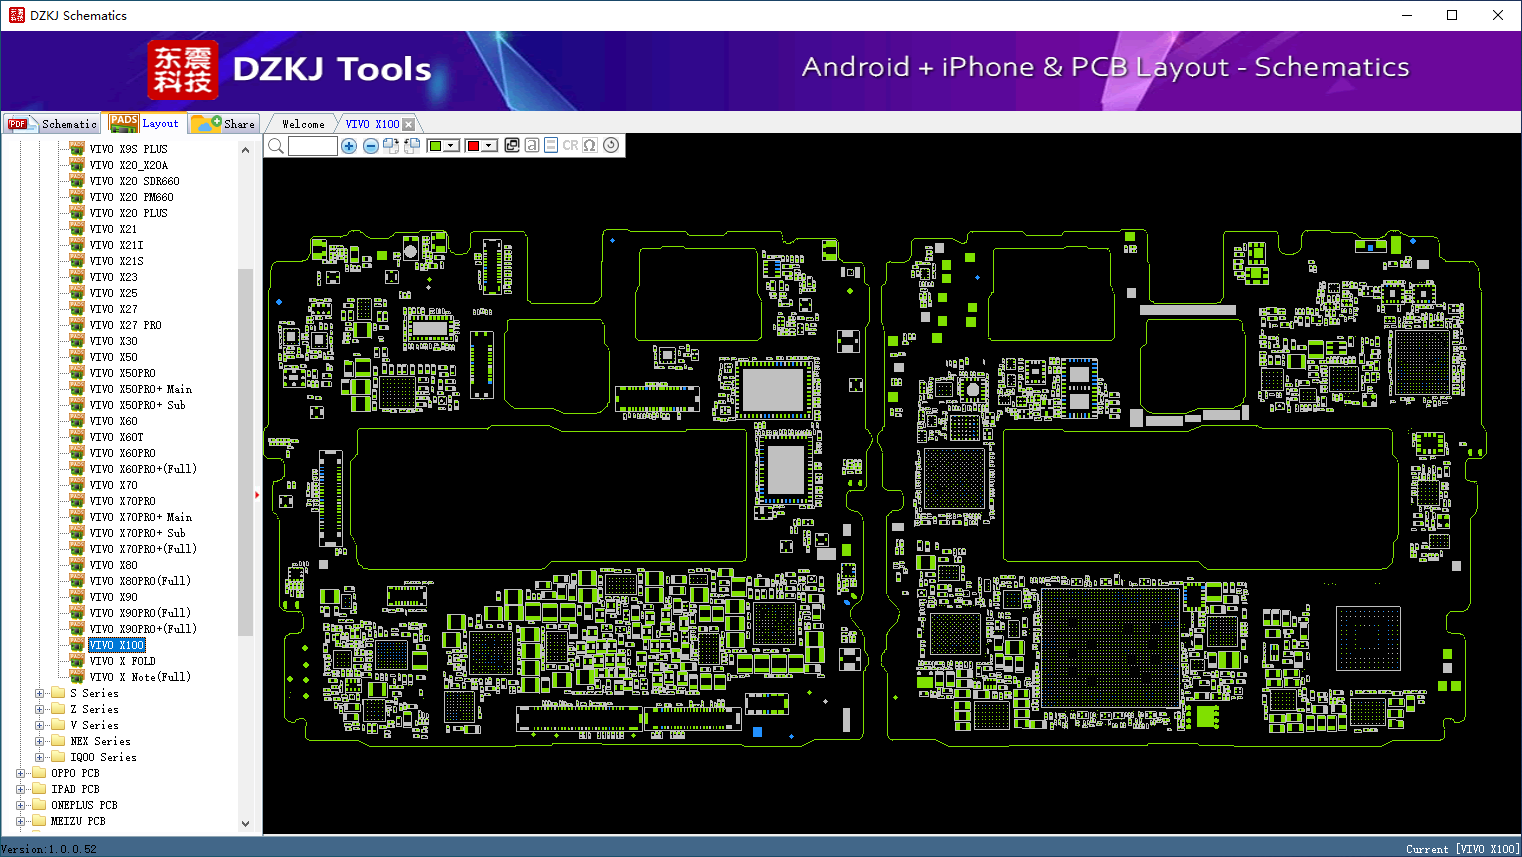The image size is (1522, 857).
Task: Open the green color dropdown arrow
Action: pyautogui.click(x=452, y=146)
